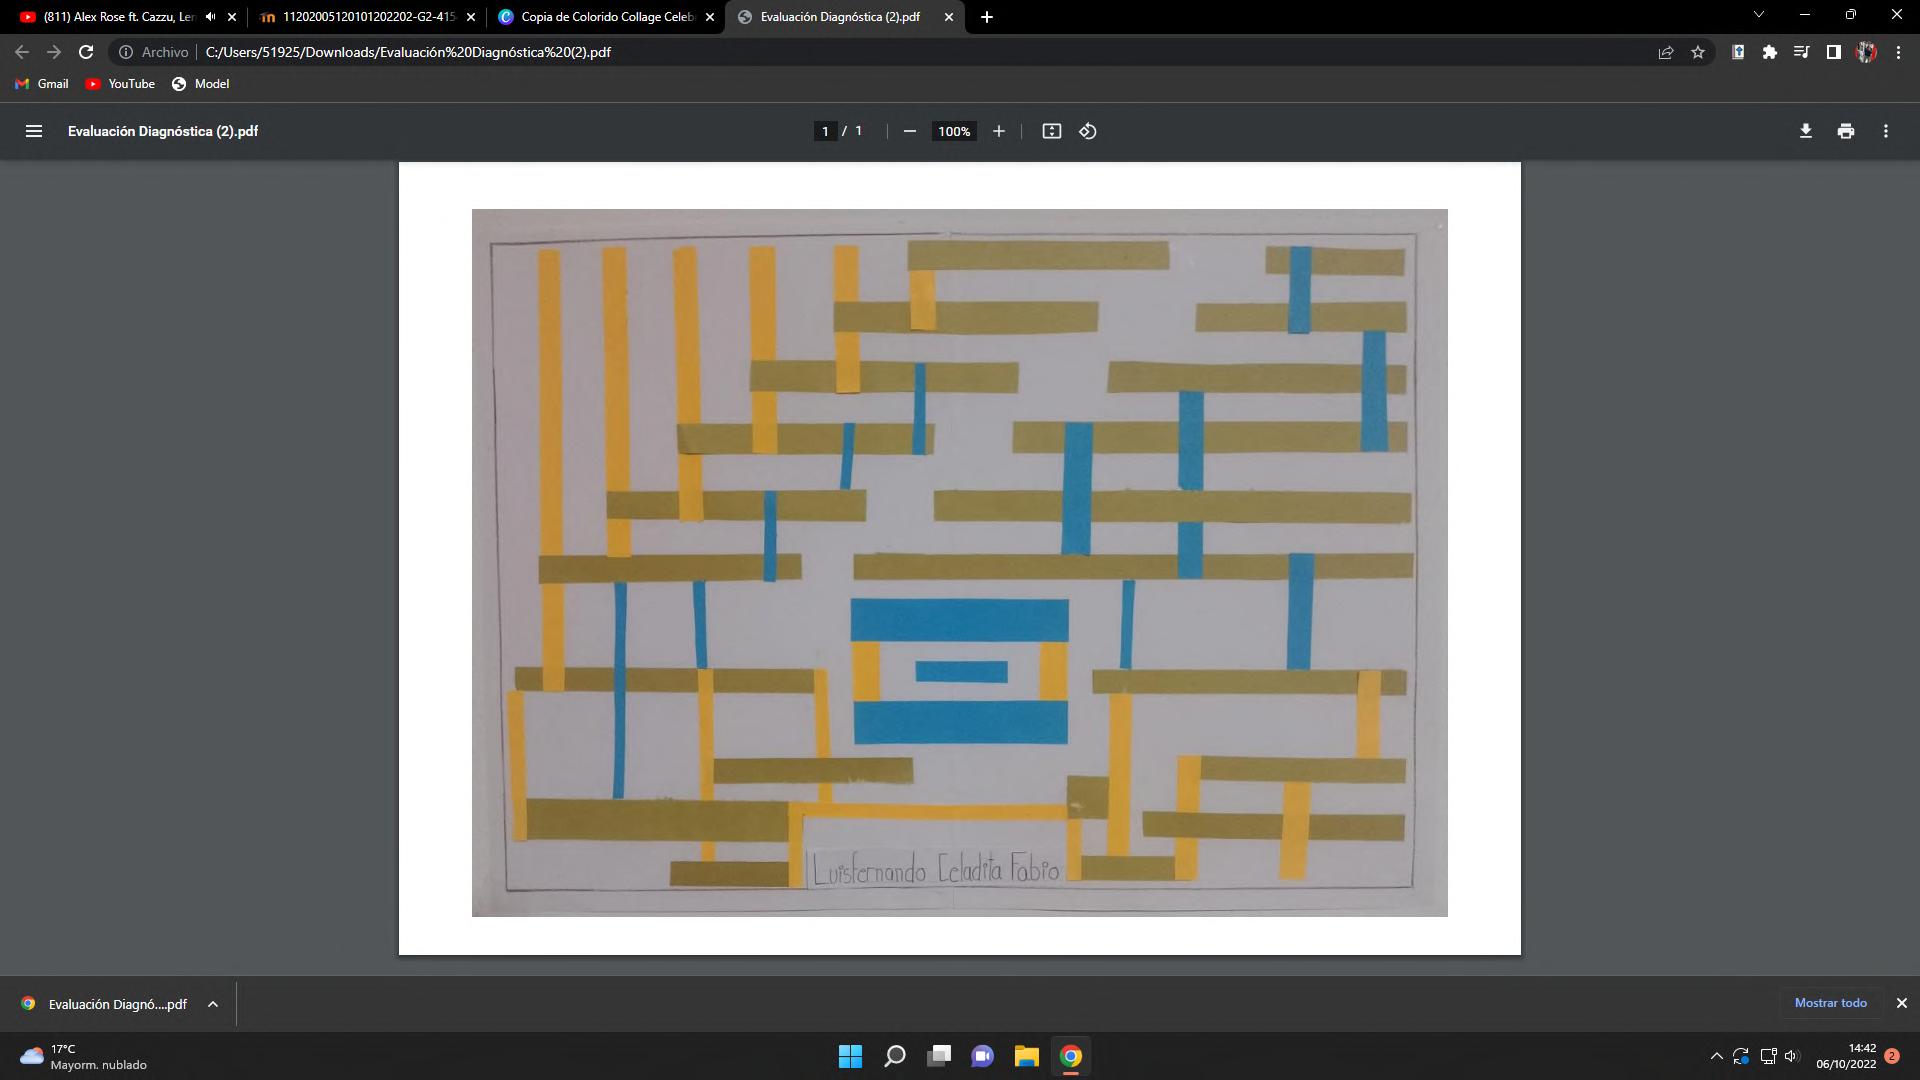
Task: Bookmark this page with the star icon
Action: point(1697,52)
